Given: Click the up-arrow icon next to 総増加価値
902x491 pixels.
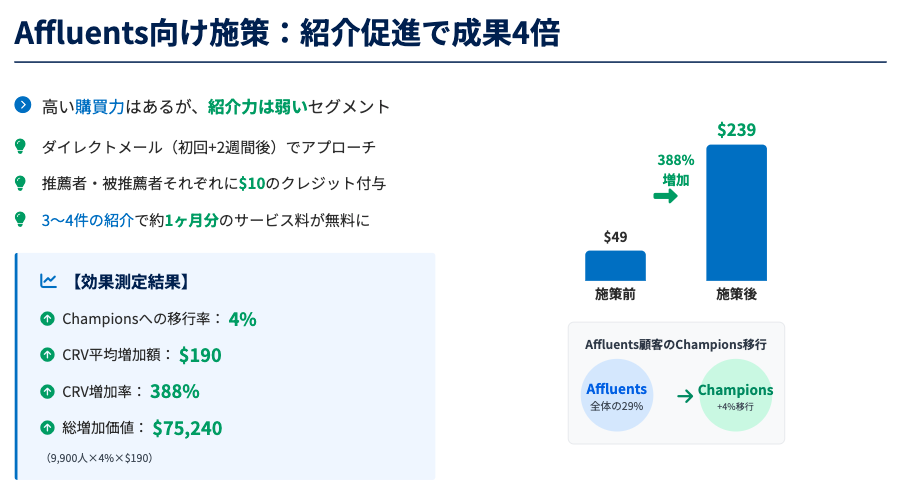Looking at the screenshot, I should (47, 428).
